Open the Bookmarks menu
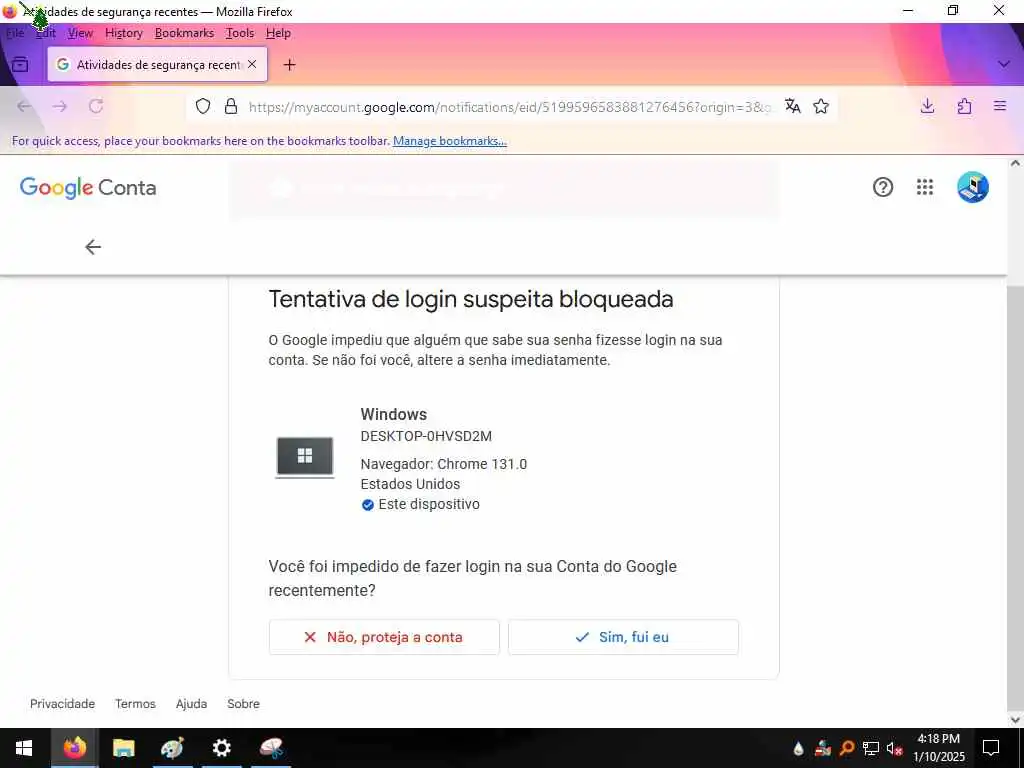Screen dimensions: 1024x768 click(x=184, y=33)
